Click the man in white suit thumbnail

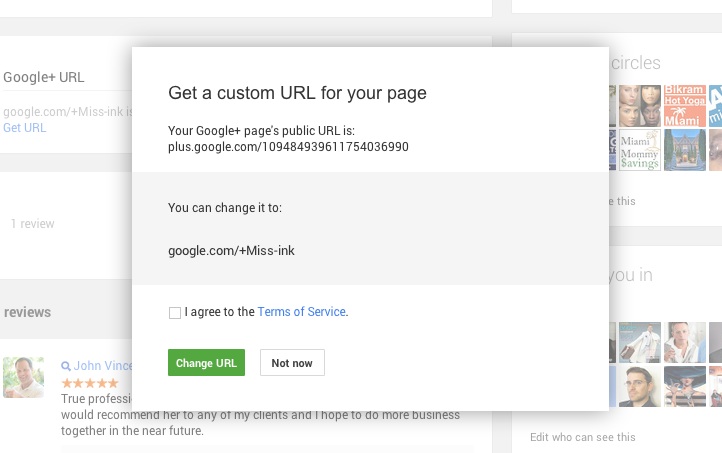click(640, 343)
